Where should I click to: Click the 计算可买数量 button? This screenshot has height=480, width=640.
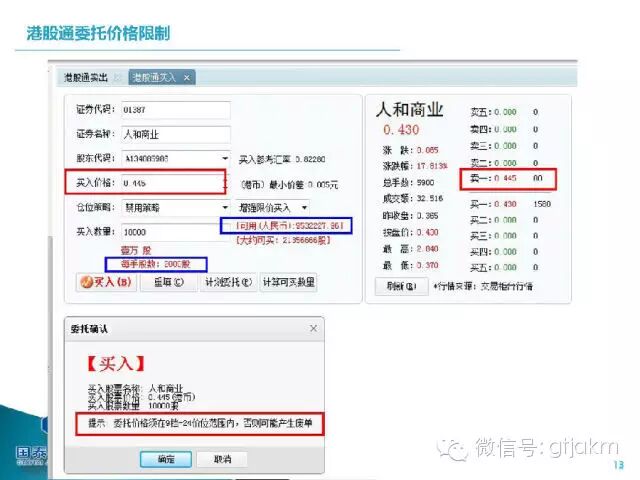[288, 282]
